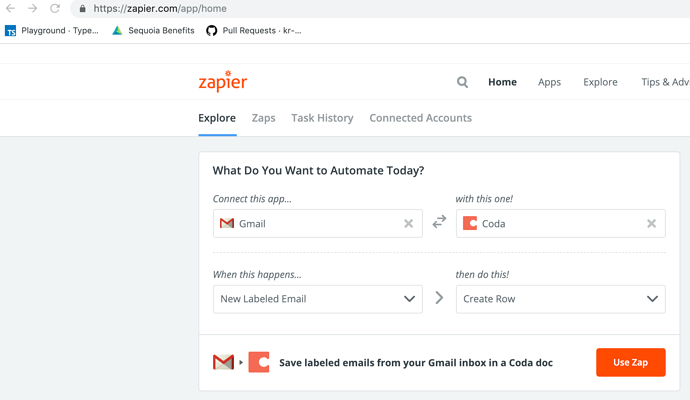Open the Sequoia Benefits bookmark
The width and height of the screenshot is (690, 400).
tap(153, 31)
